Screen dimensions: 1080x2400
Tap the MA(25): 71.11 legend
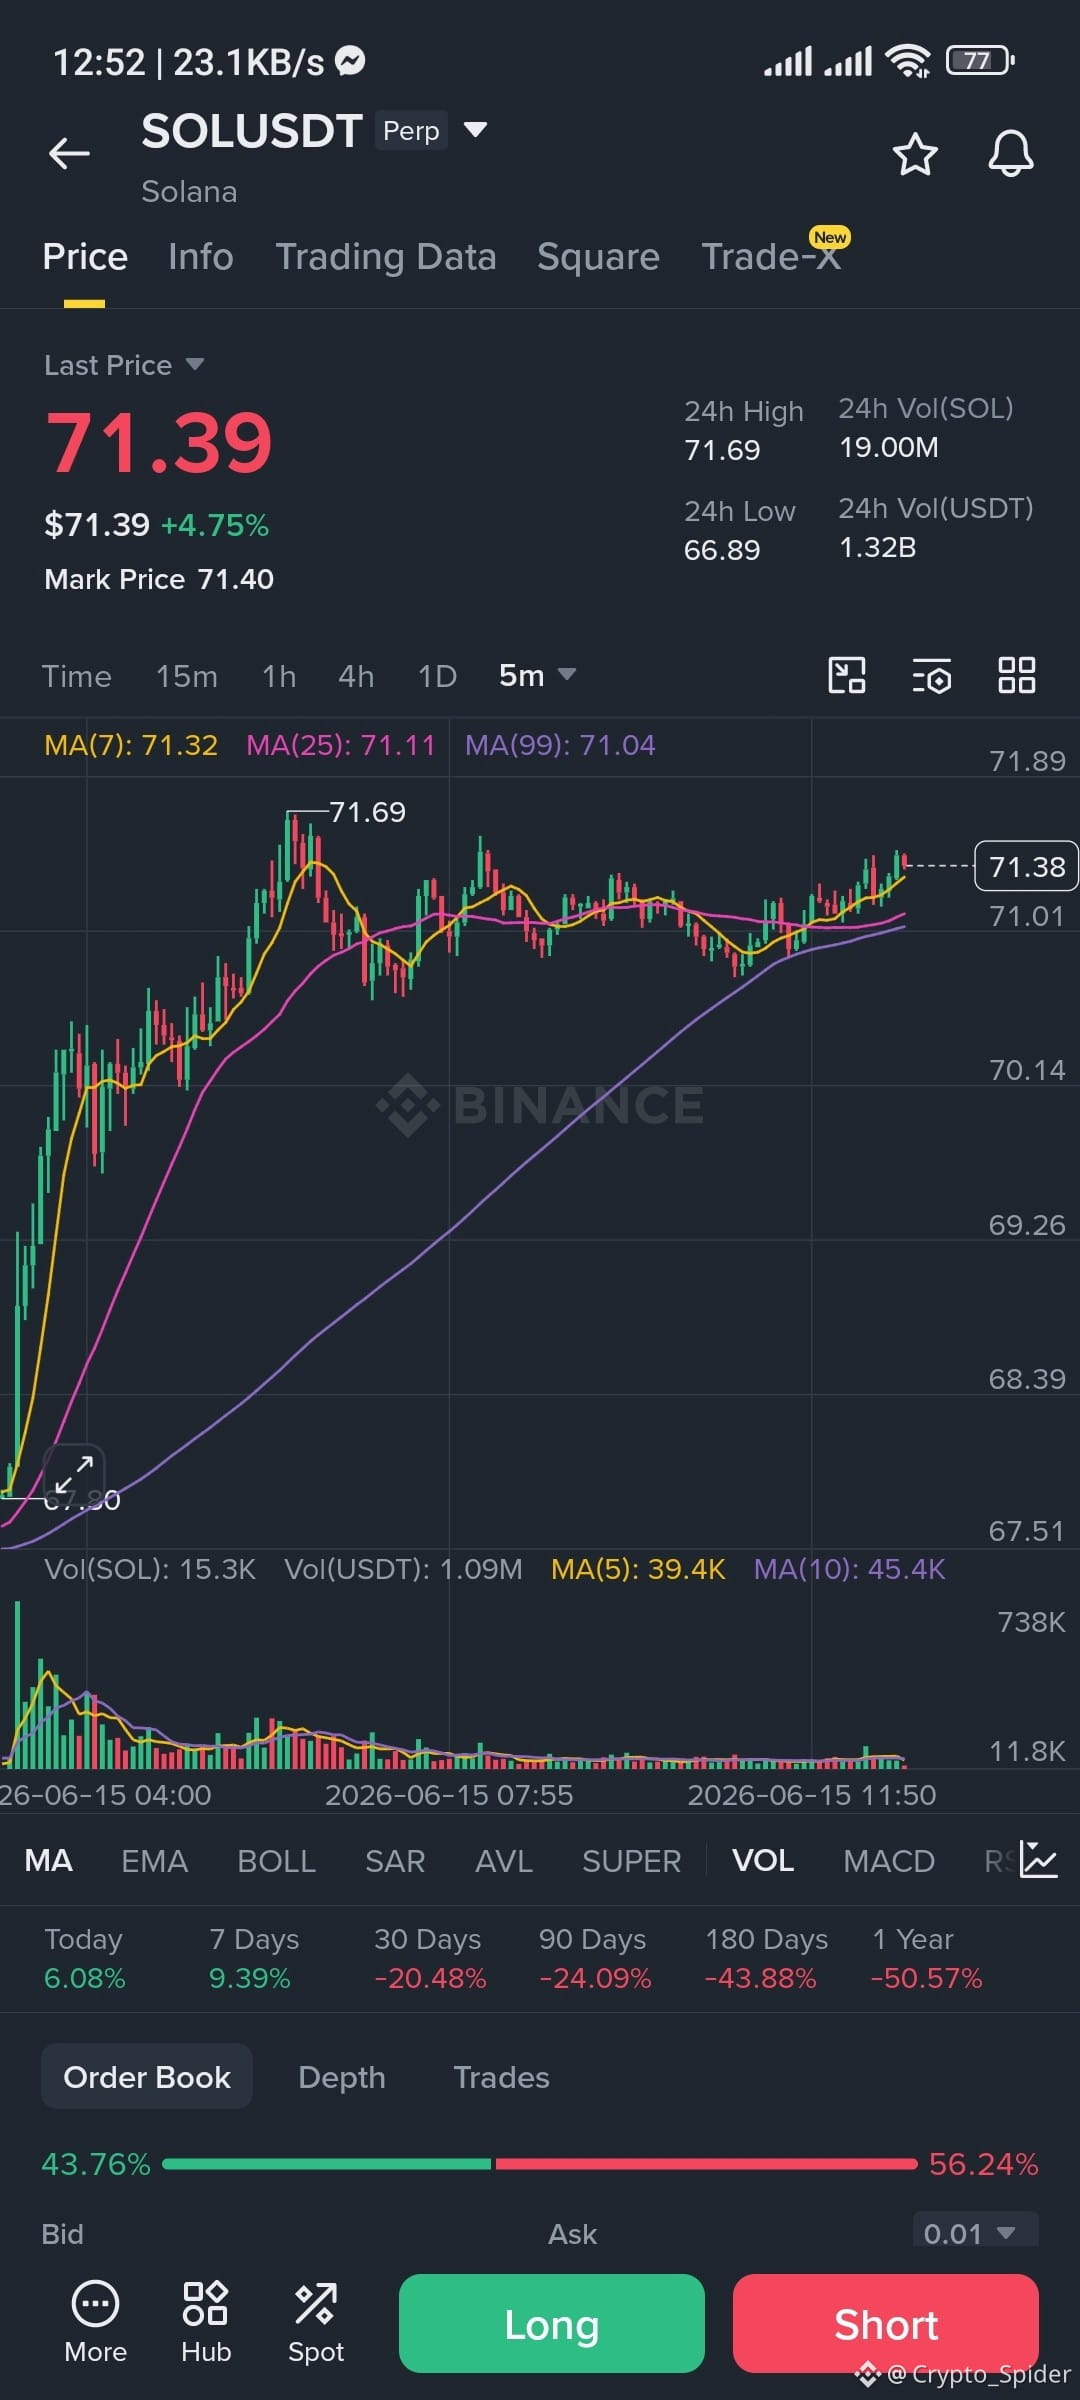(341, 745)
